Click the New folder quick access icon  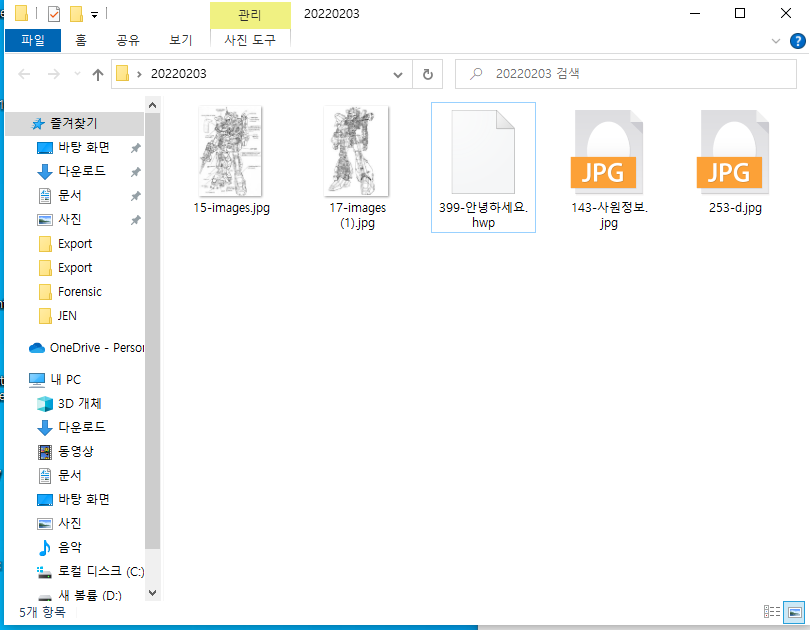76,13
